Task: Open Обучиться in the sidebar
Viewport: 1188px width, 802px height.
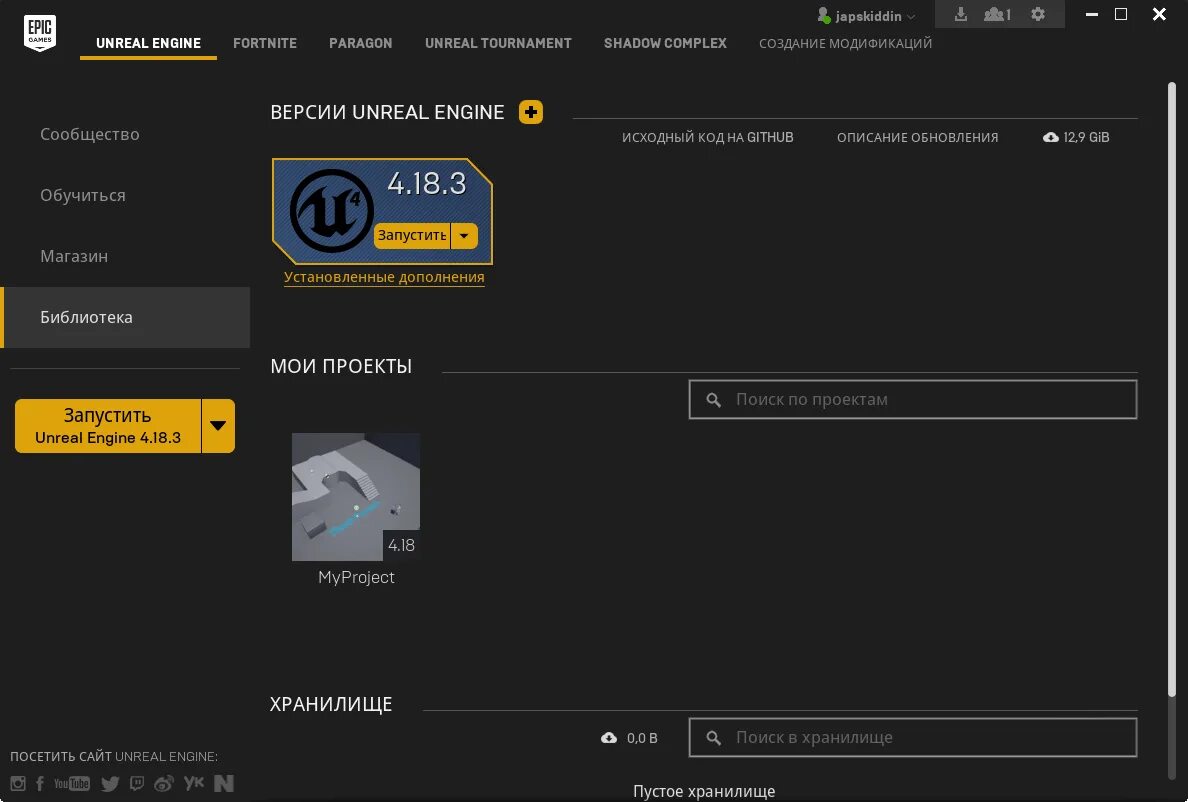Action: click(x=125, y=195)
